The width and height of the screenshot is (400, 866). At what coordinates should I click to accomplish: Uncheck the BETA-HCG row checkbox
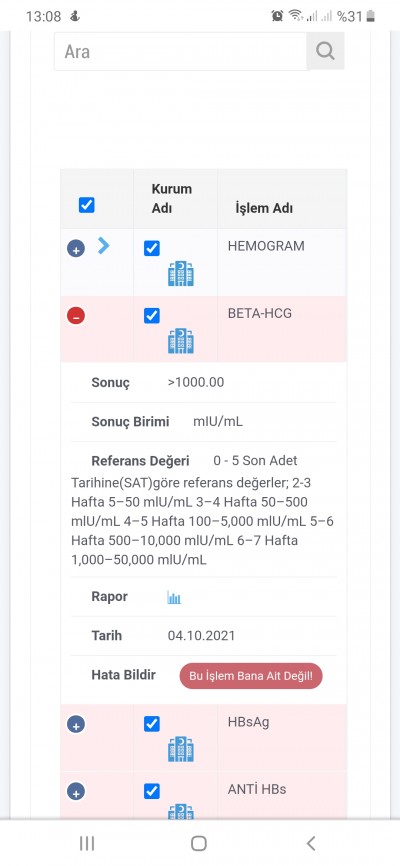(x=152, y=316)
